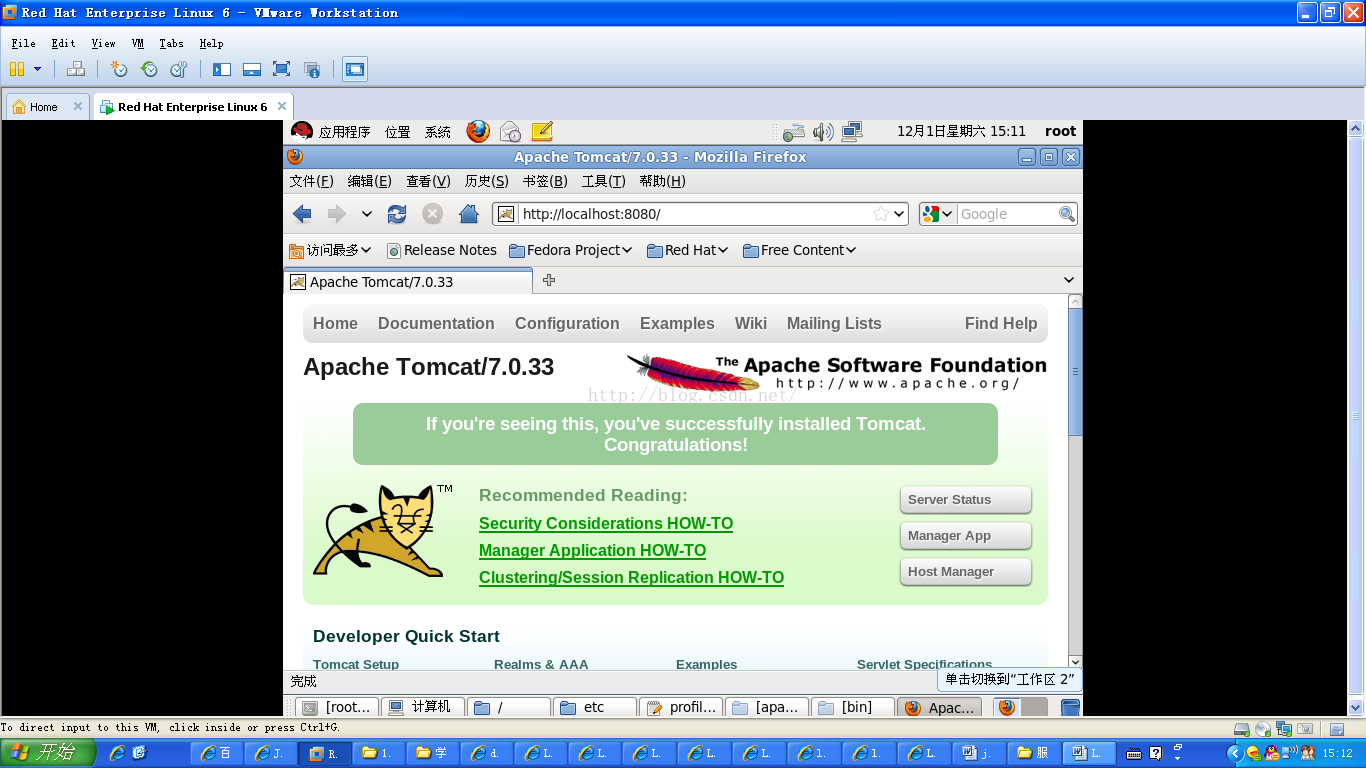This screenshot has width=1366, height=768.
Task: Expand the Fedora Project bookmarks folder
Action: 570,250
